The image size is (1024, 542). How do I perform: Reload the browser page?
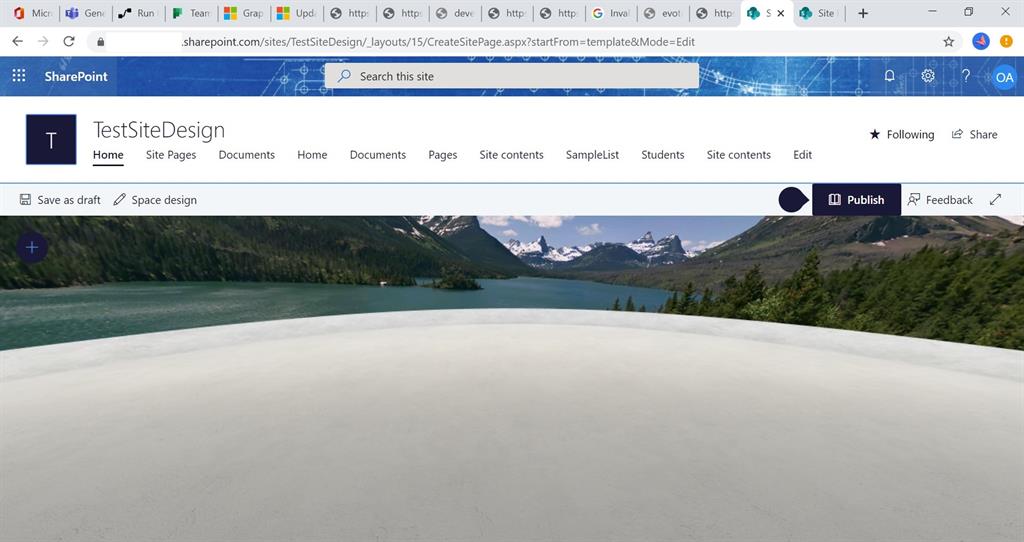(69, 41)
